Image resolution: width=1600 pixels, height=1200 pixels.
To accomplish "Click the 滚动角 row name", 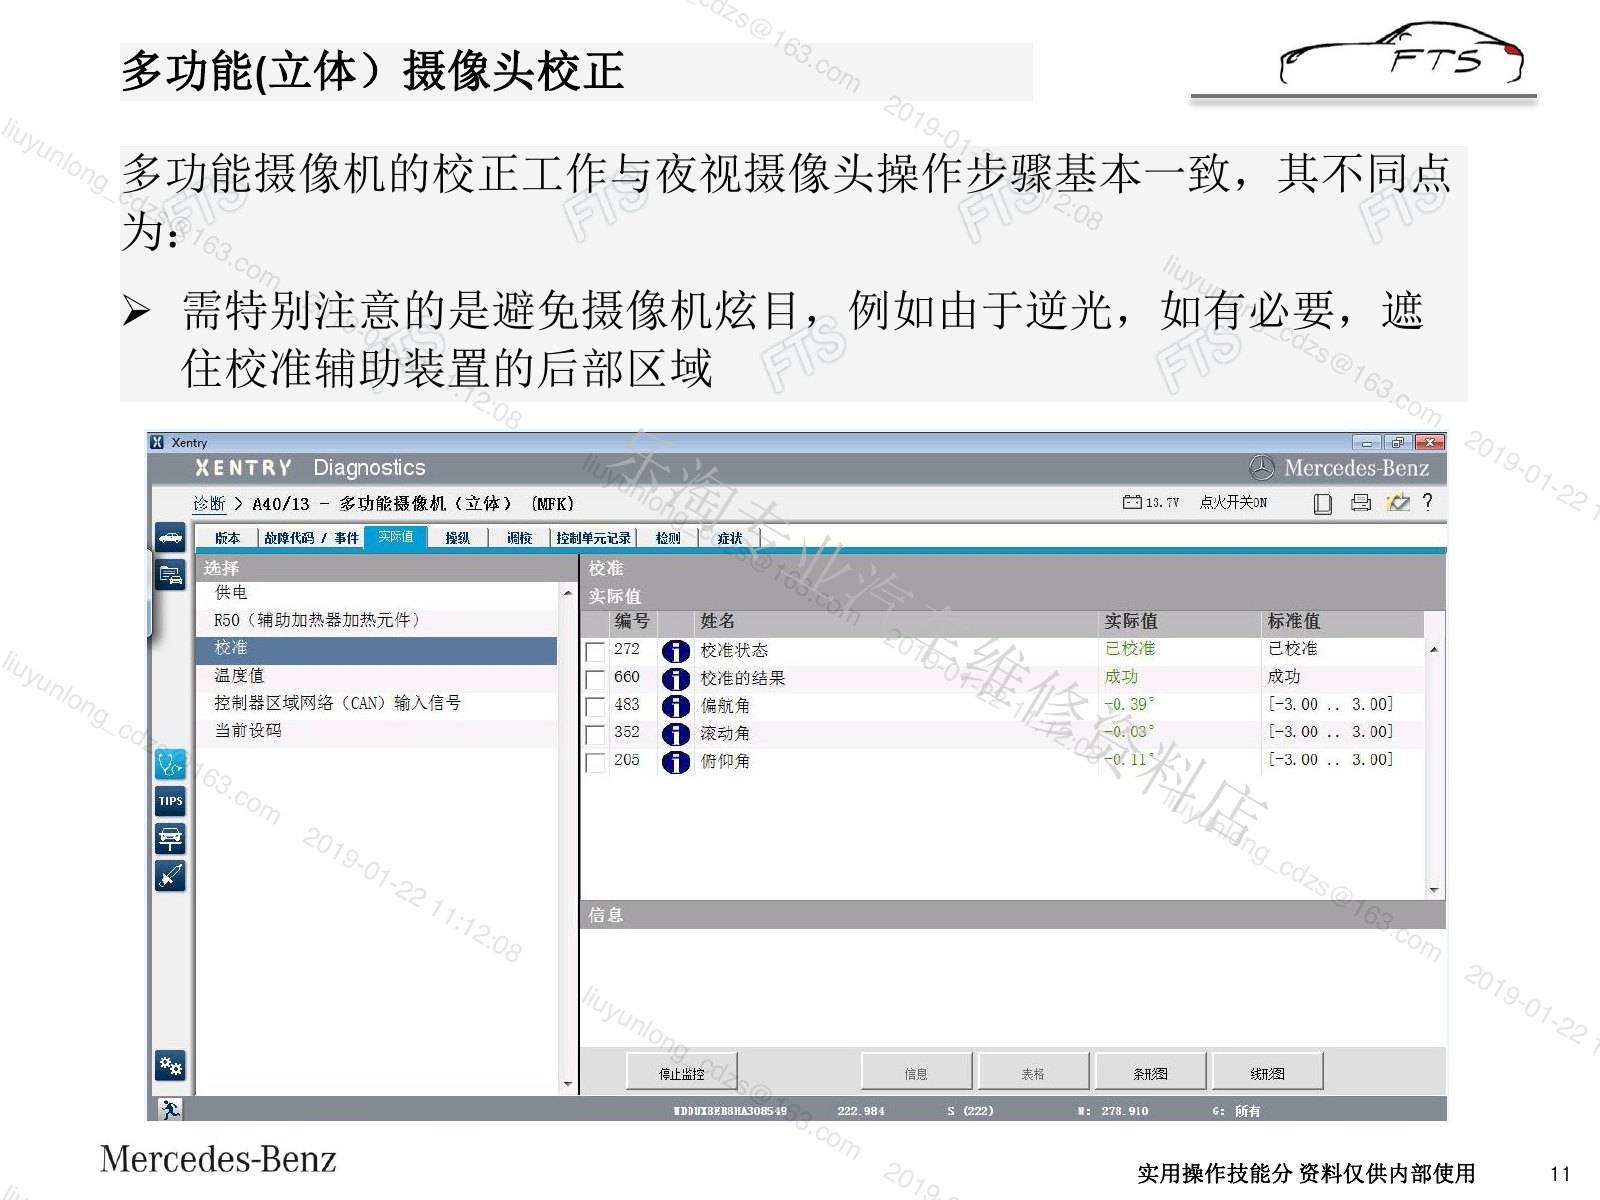I will pyautogui.click(x=725, y=734).
